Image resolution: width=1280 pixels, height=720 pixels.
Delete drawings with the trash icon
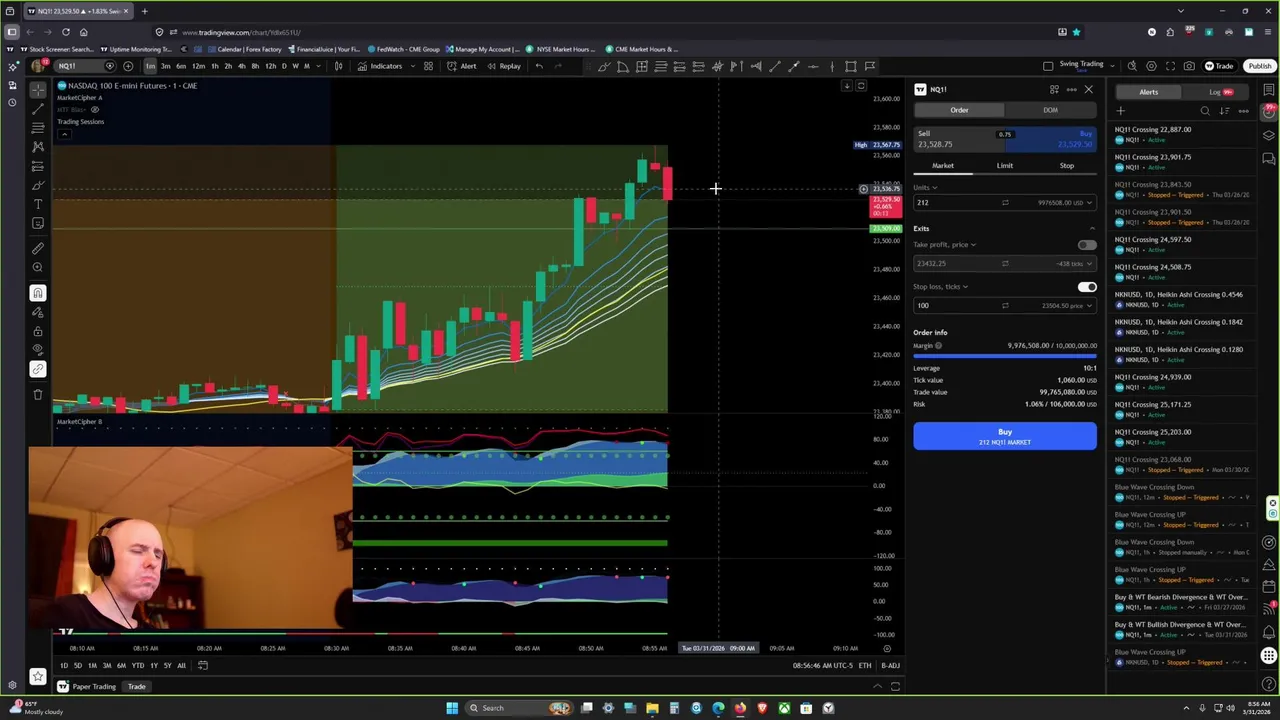38,395
